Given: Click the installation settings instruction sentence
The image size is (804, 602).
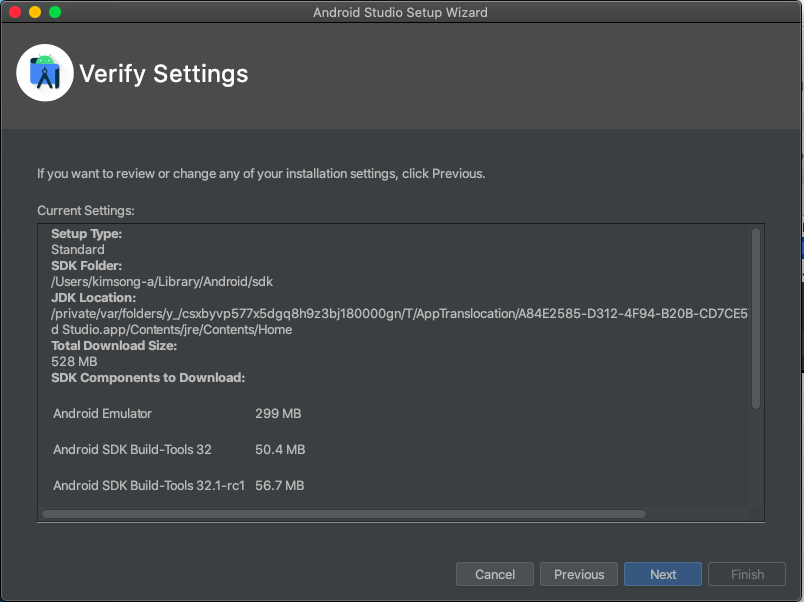Looking at the screenshot, I should [261, 174].
